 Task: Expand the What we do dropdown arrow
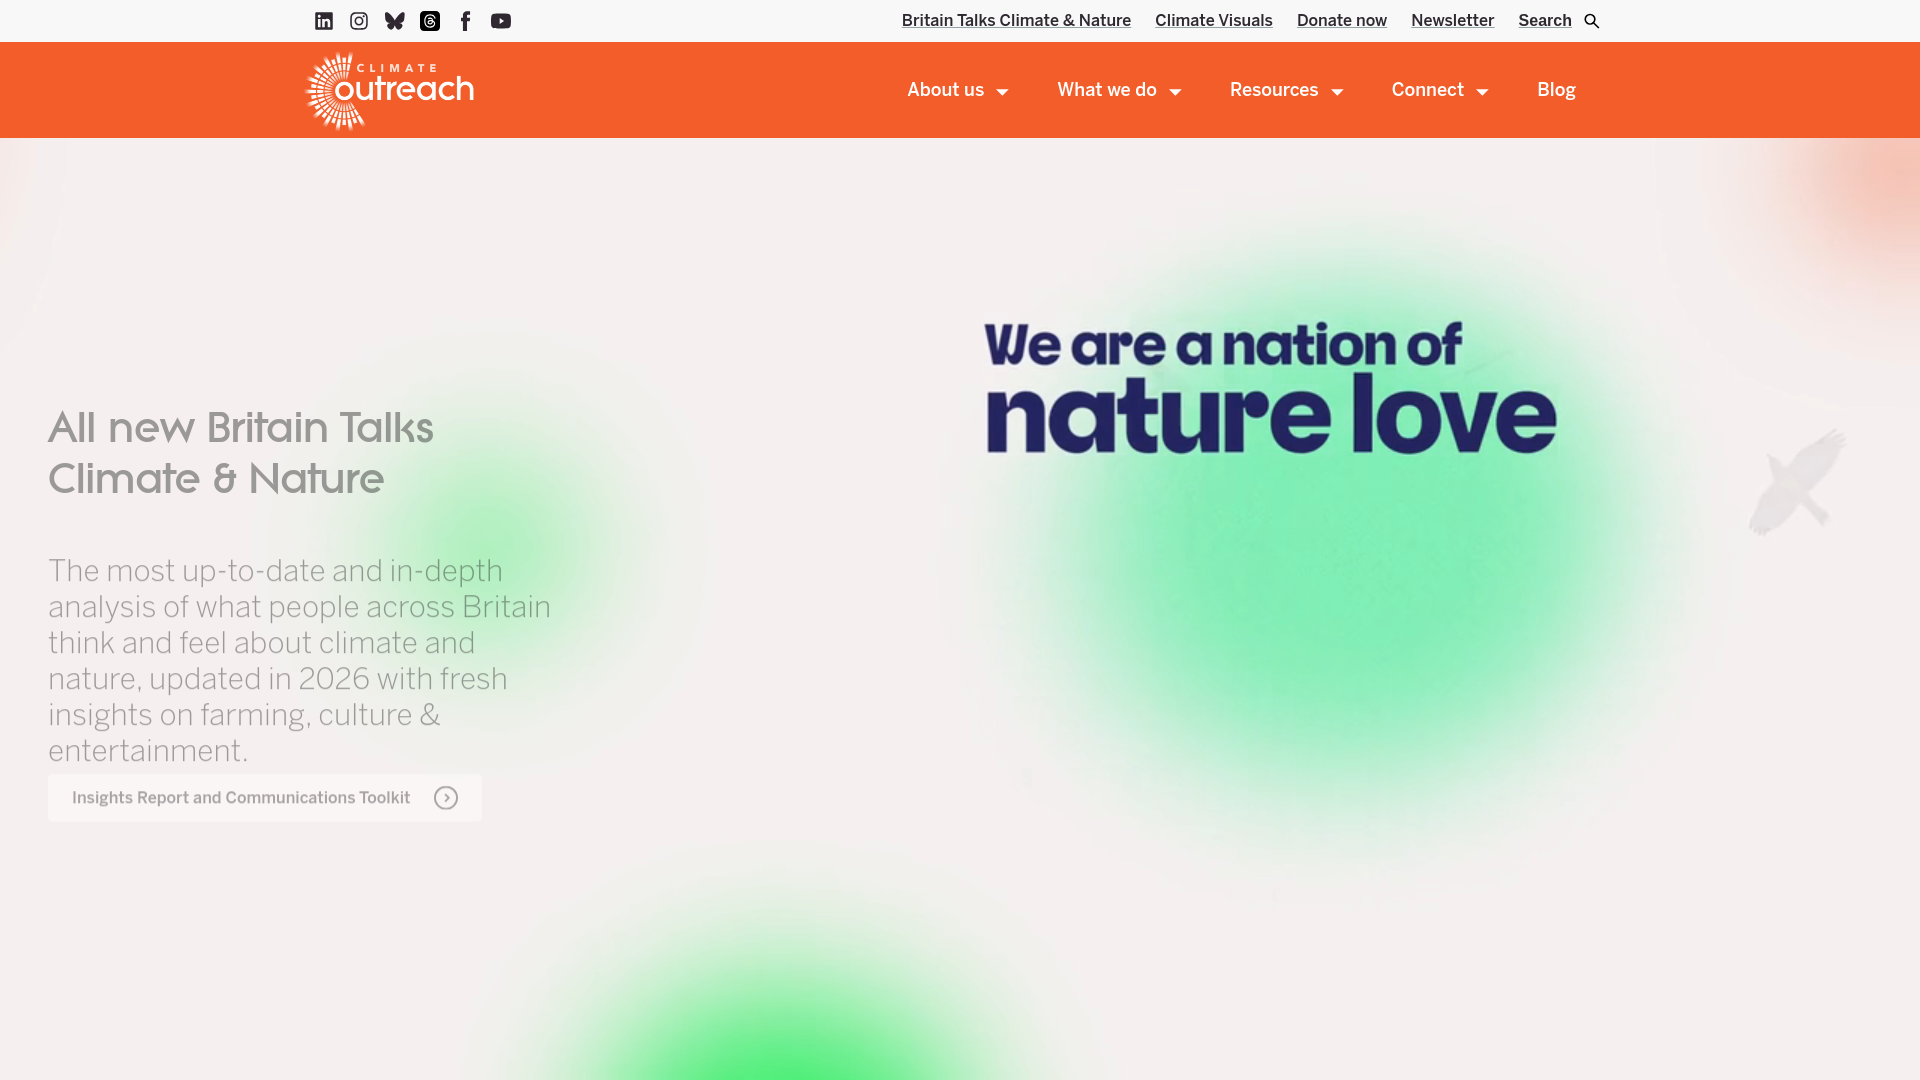click(1175, 92)
